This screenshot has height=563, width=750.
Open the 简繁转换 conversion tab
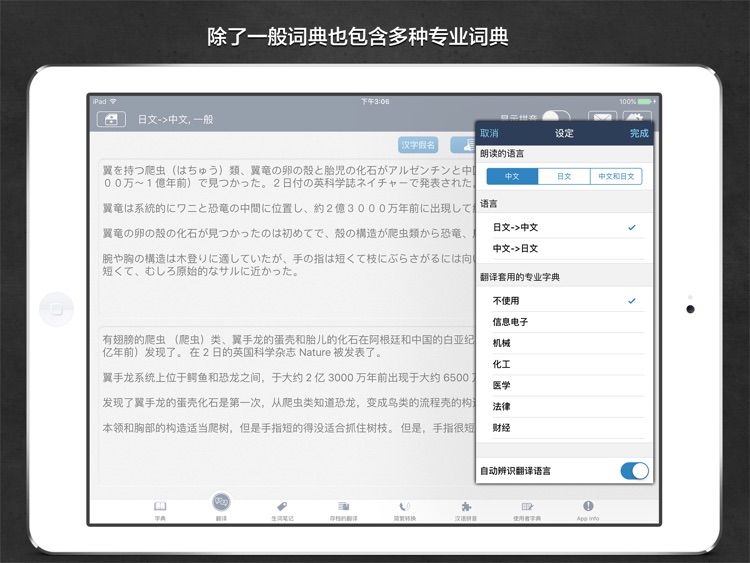coord(405,510)
